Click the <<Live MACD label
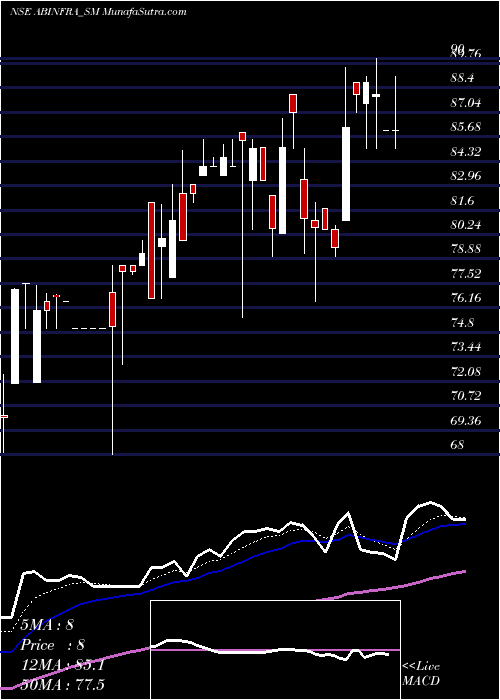The image size is (500, 700). tap(421, 674)
